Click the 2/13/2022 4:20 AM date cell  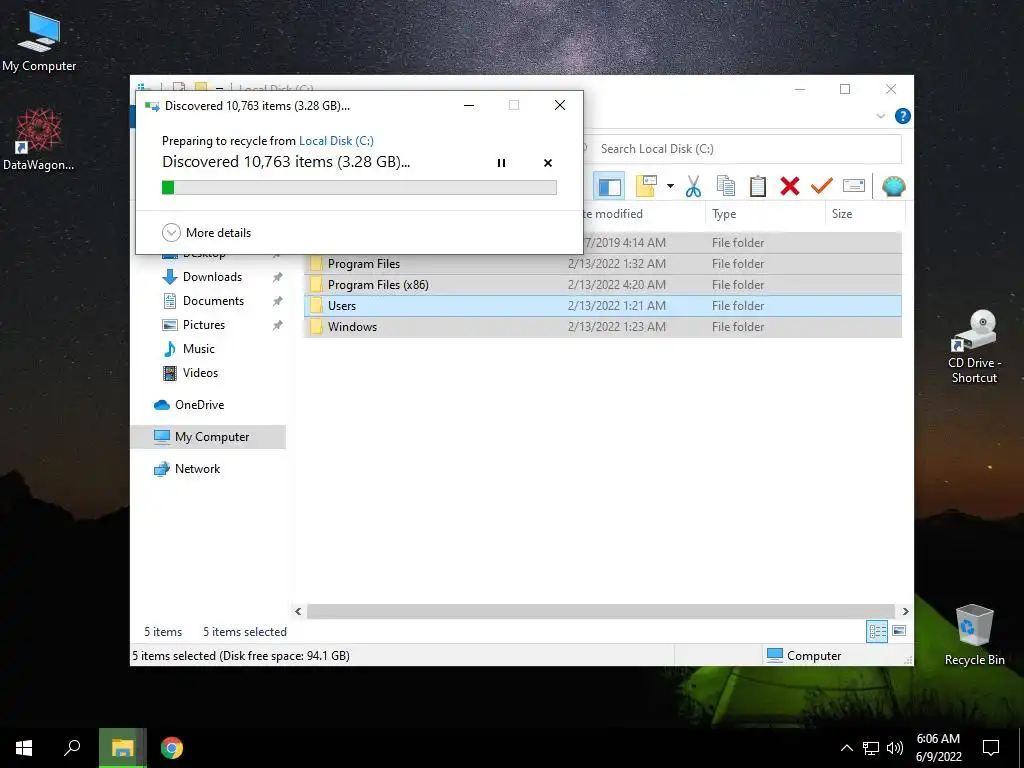coord(616,285)
